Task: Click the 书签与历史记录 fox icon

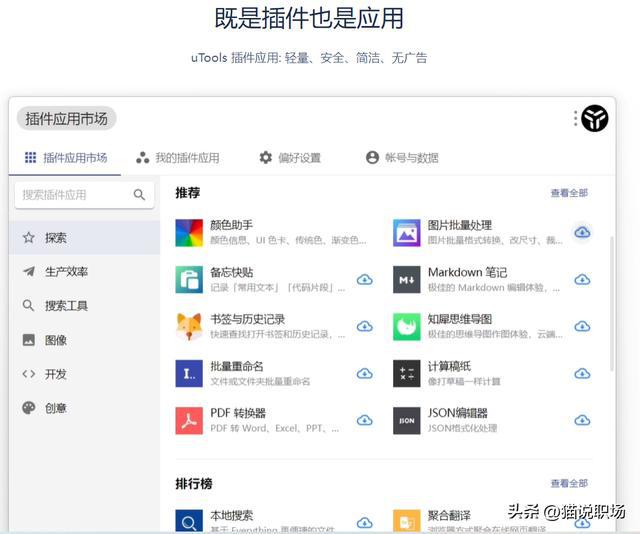Action: point(189,326)
